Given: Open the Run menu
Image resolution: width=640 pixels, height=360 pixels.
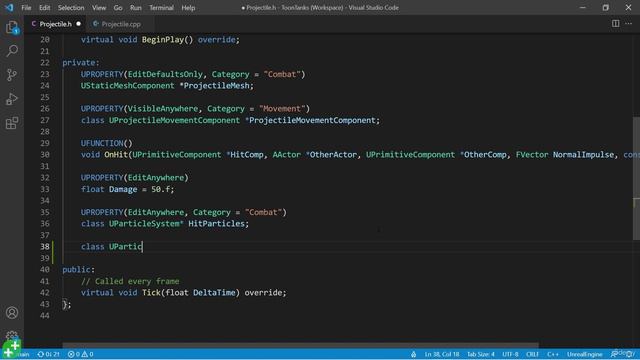Looking at the screenshot, I should (136, 8).
